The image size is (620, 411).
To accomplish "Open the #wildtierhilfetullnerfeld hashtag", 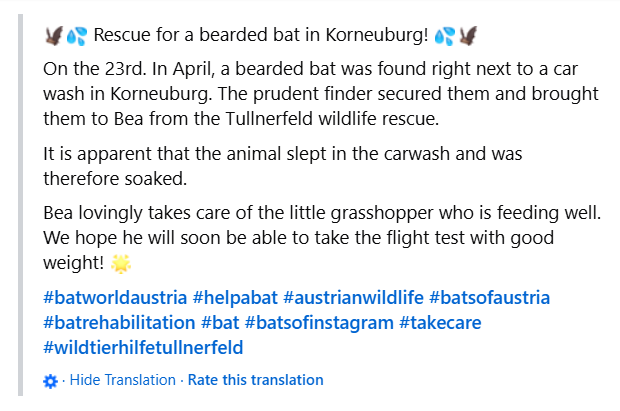I will tap(143, 348).
